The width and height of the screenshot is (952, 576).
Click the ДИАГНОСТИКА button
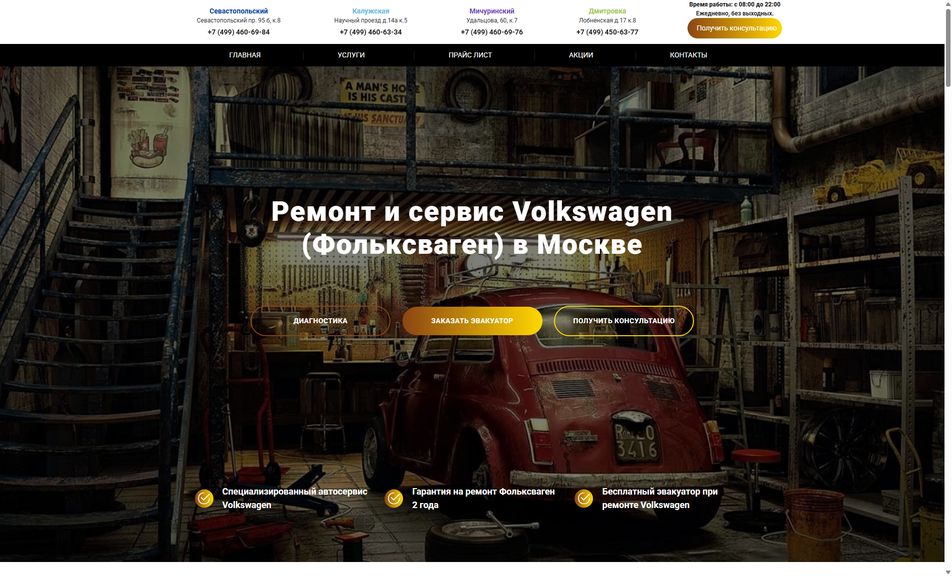(x=321, y=320)
